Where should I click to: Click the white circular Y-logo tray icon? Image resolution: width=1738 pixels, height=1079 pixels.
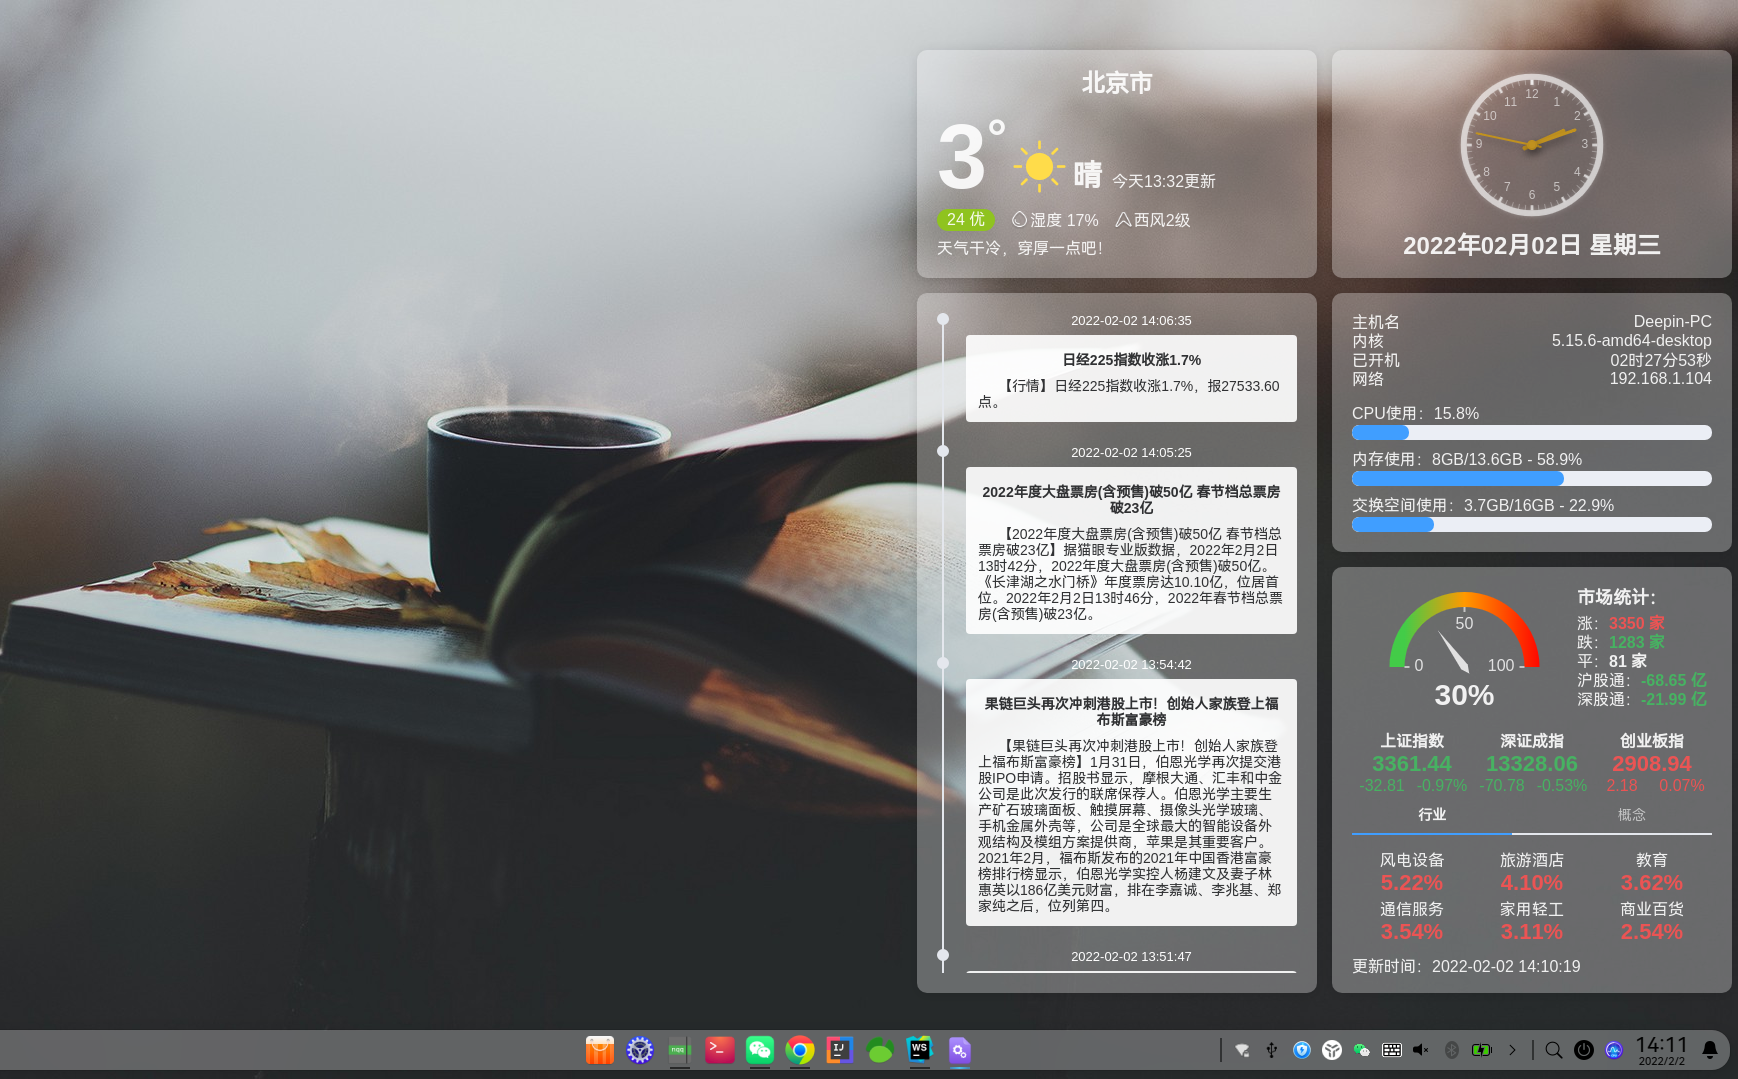1332,1050
